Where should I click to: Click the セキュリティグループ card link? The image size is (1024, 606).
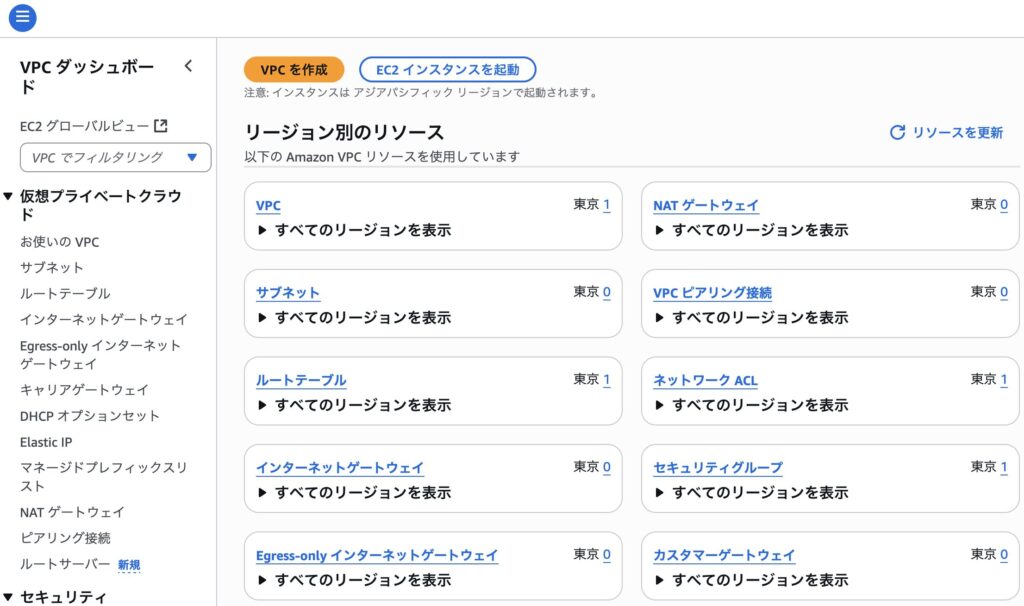717,467
